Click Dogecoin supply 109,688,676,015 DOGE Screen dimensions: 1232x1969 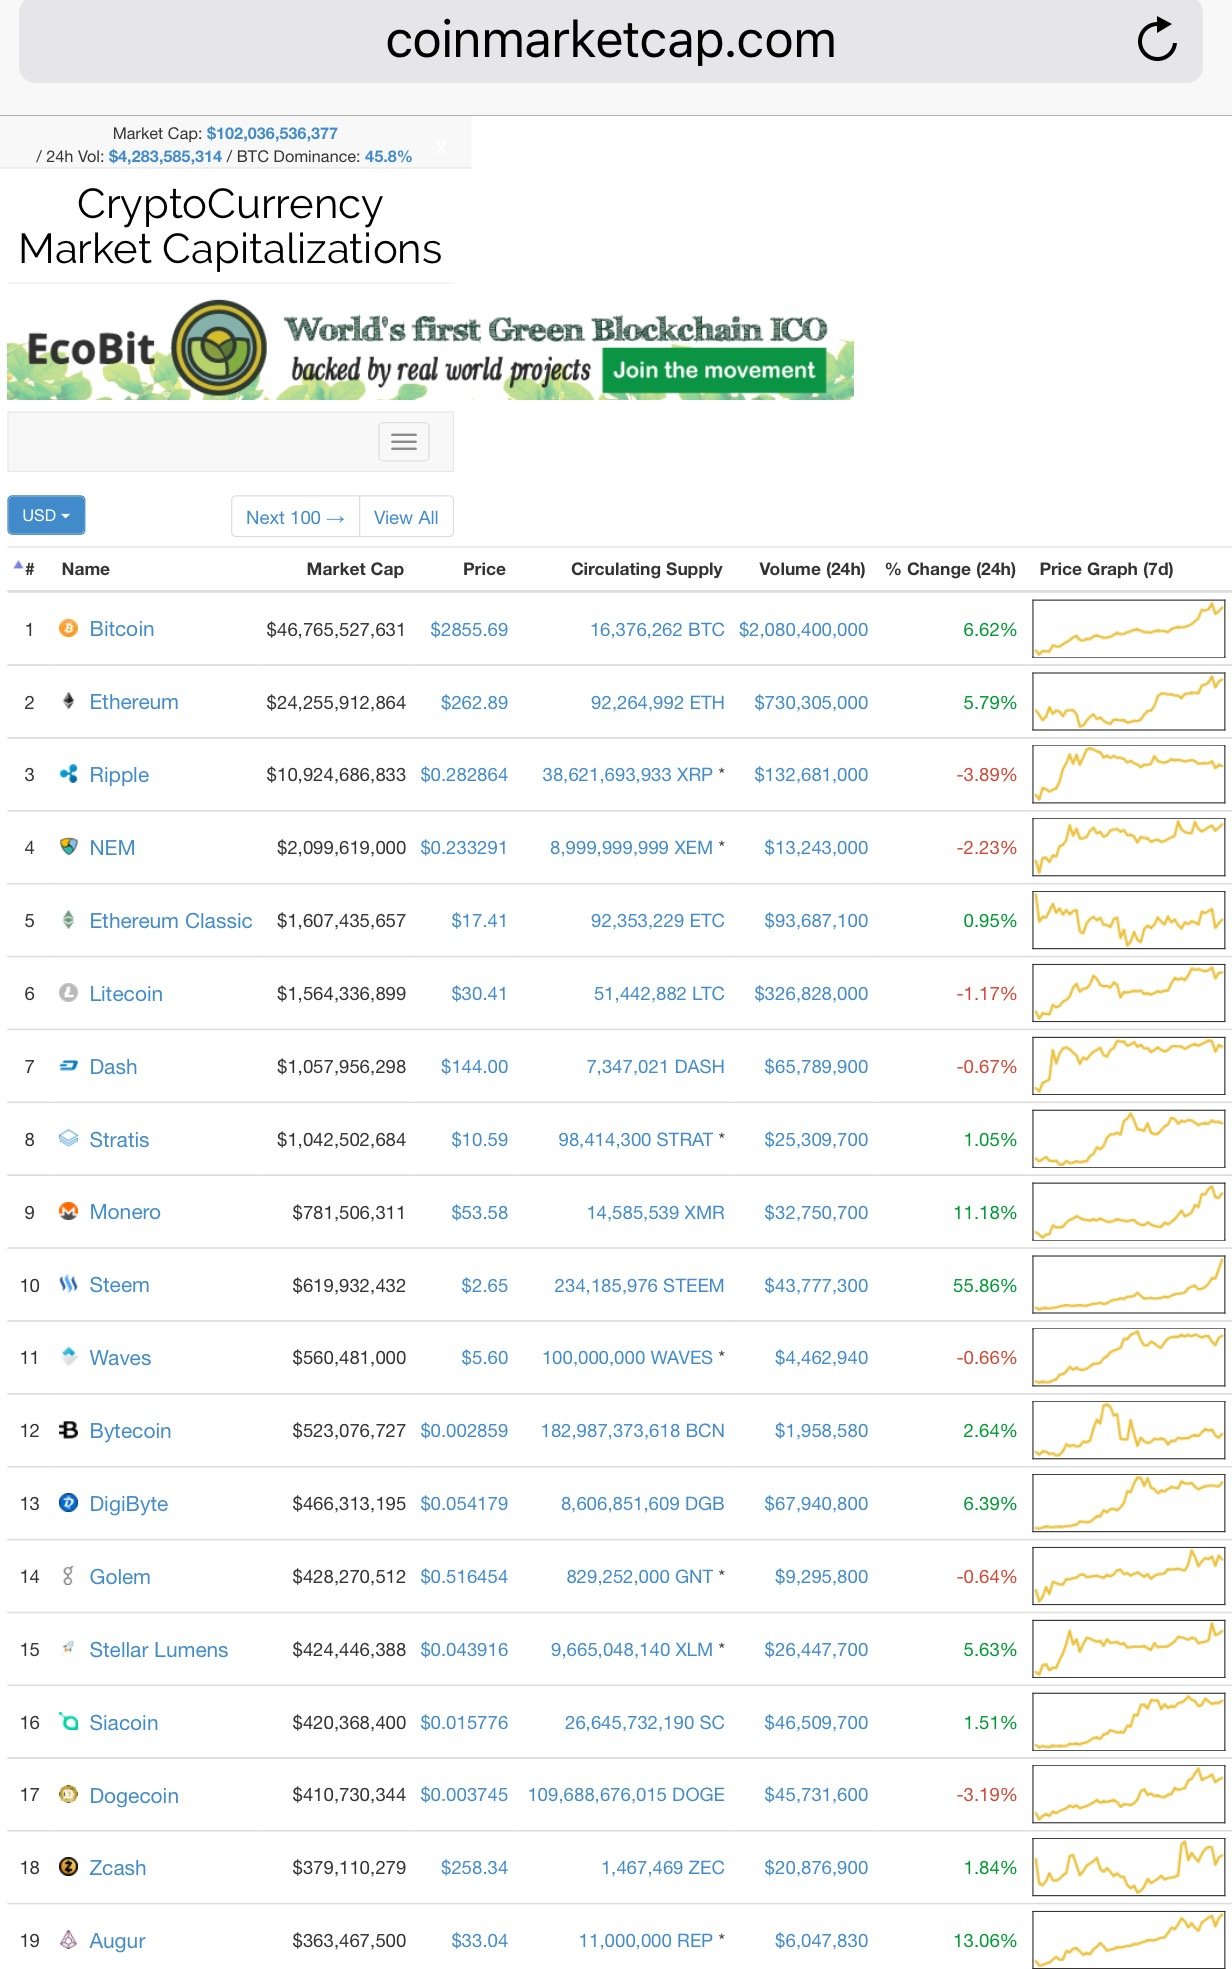(626, 1795)
